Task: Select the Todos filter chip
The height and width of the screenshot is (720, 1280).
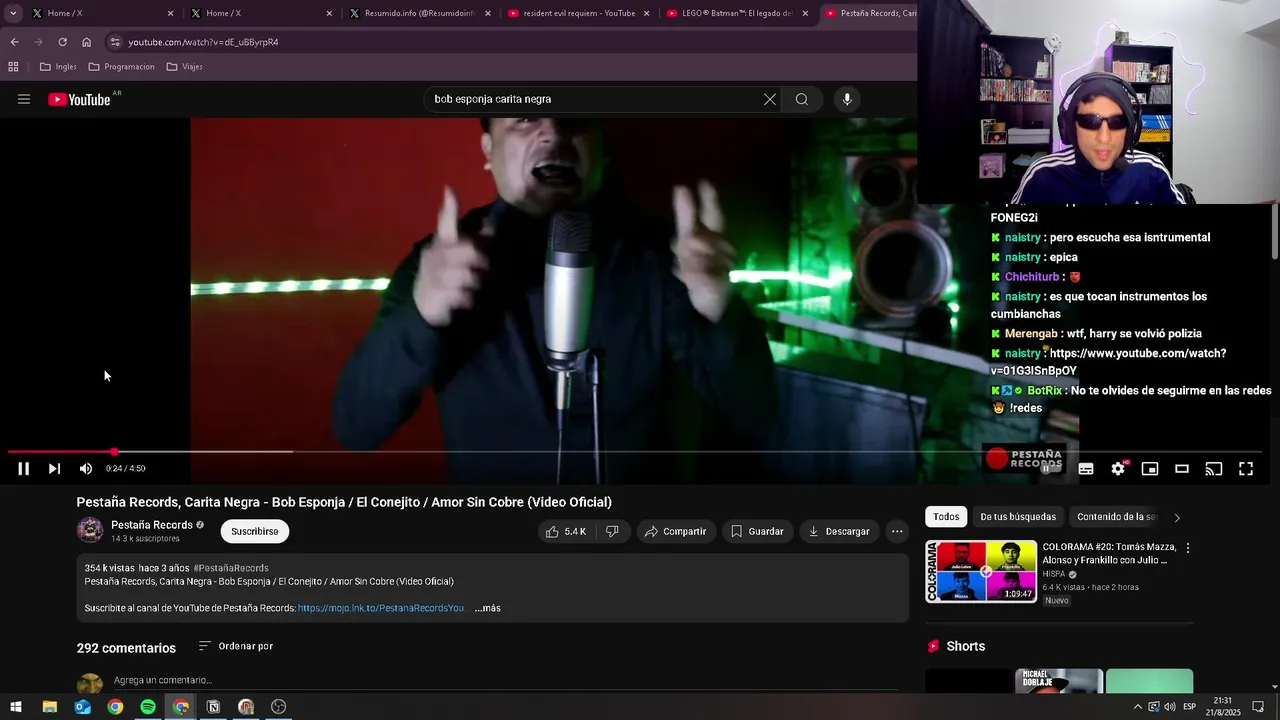Action: pos(946,517)
